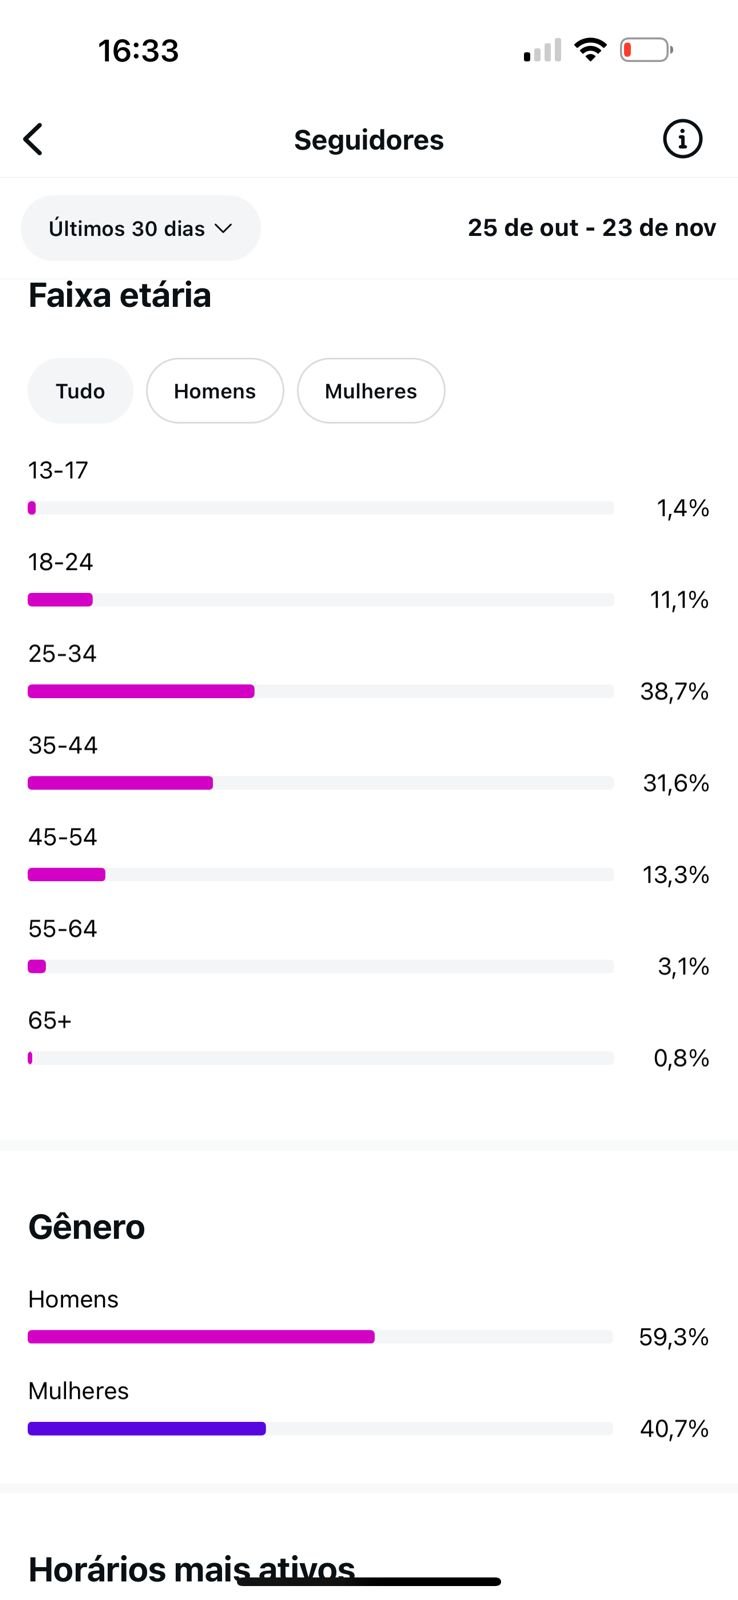Click the date range 25 de out - 23 de nov
738x1600 pixels.
[x=592, y=228]
